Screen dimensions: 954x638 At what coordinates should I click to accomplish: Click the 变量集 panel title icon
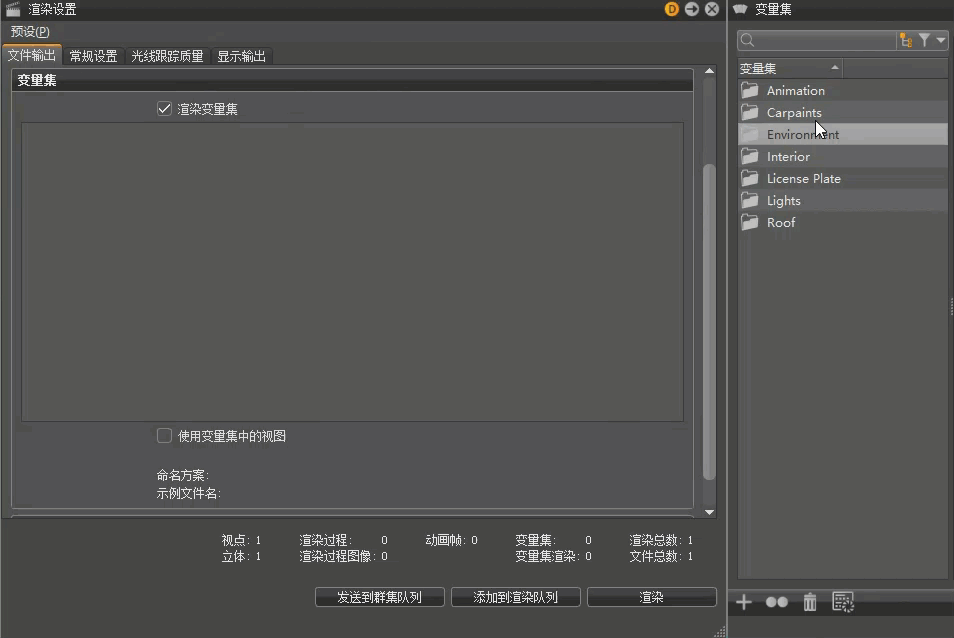(x=740, y=9)
